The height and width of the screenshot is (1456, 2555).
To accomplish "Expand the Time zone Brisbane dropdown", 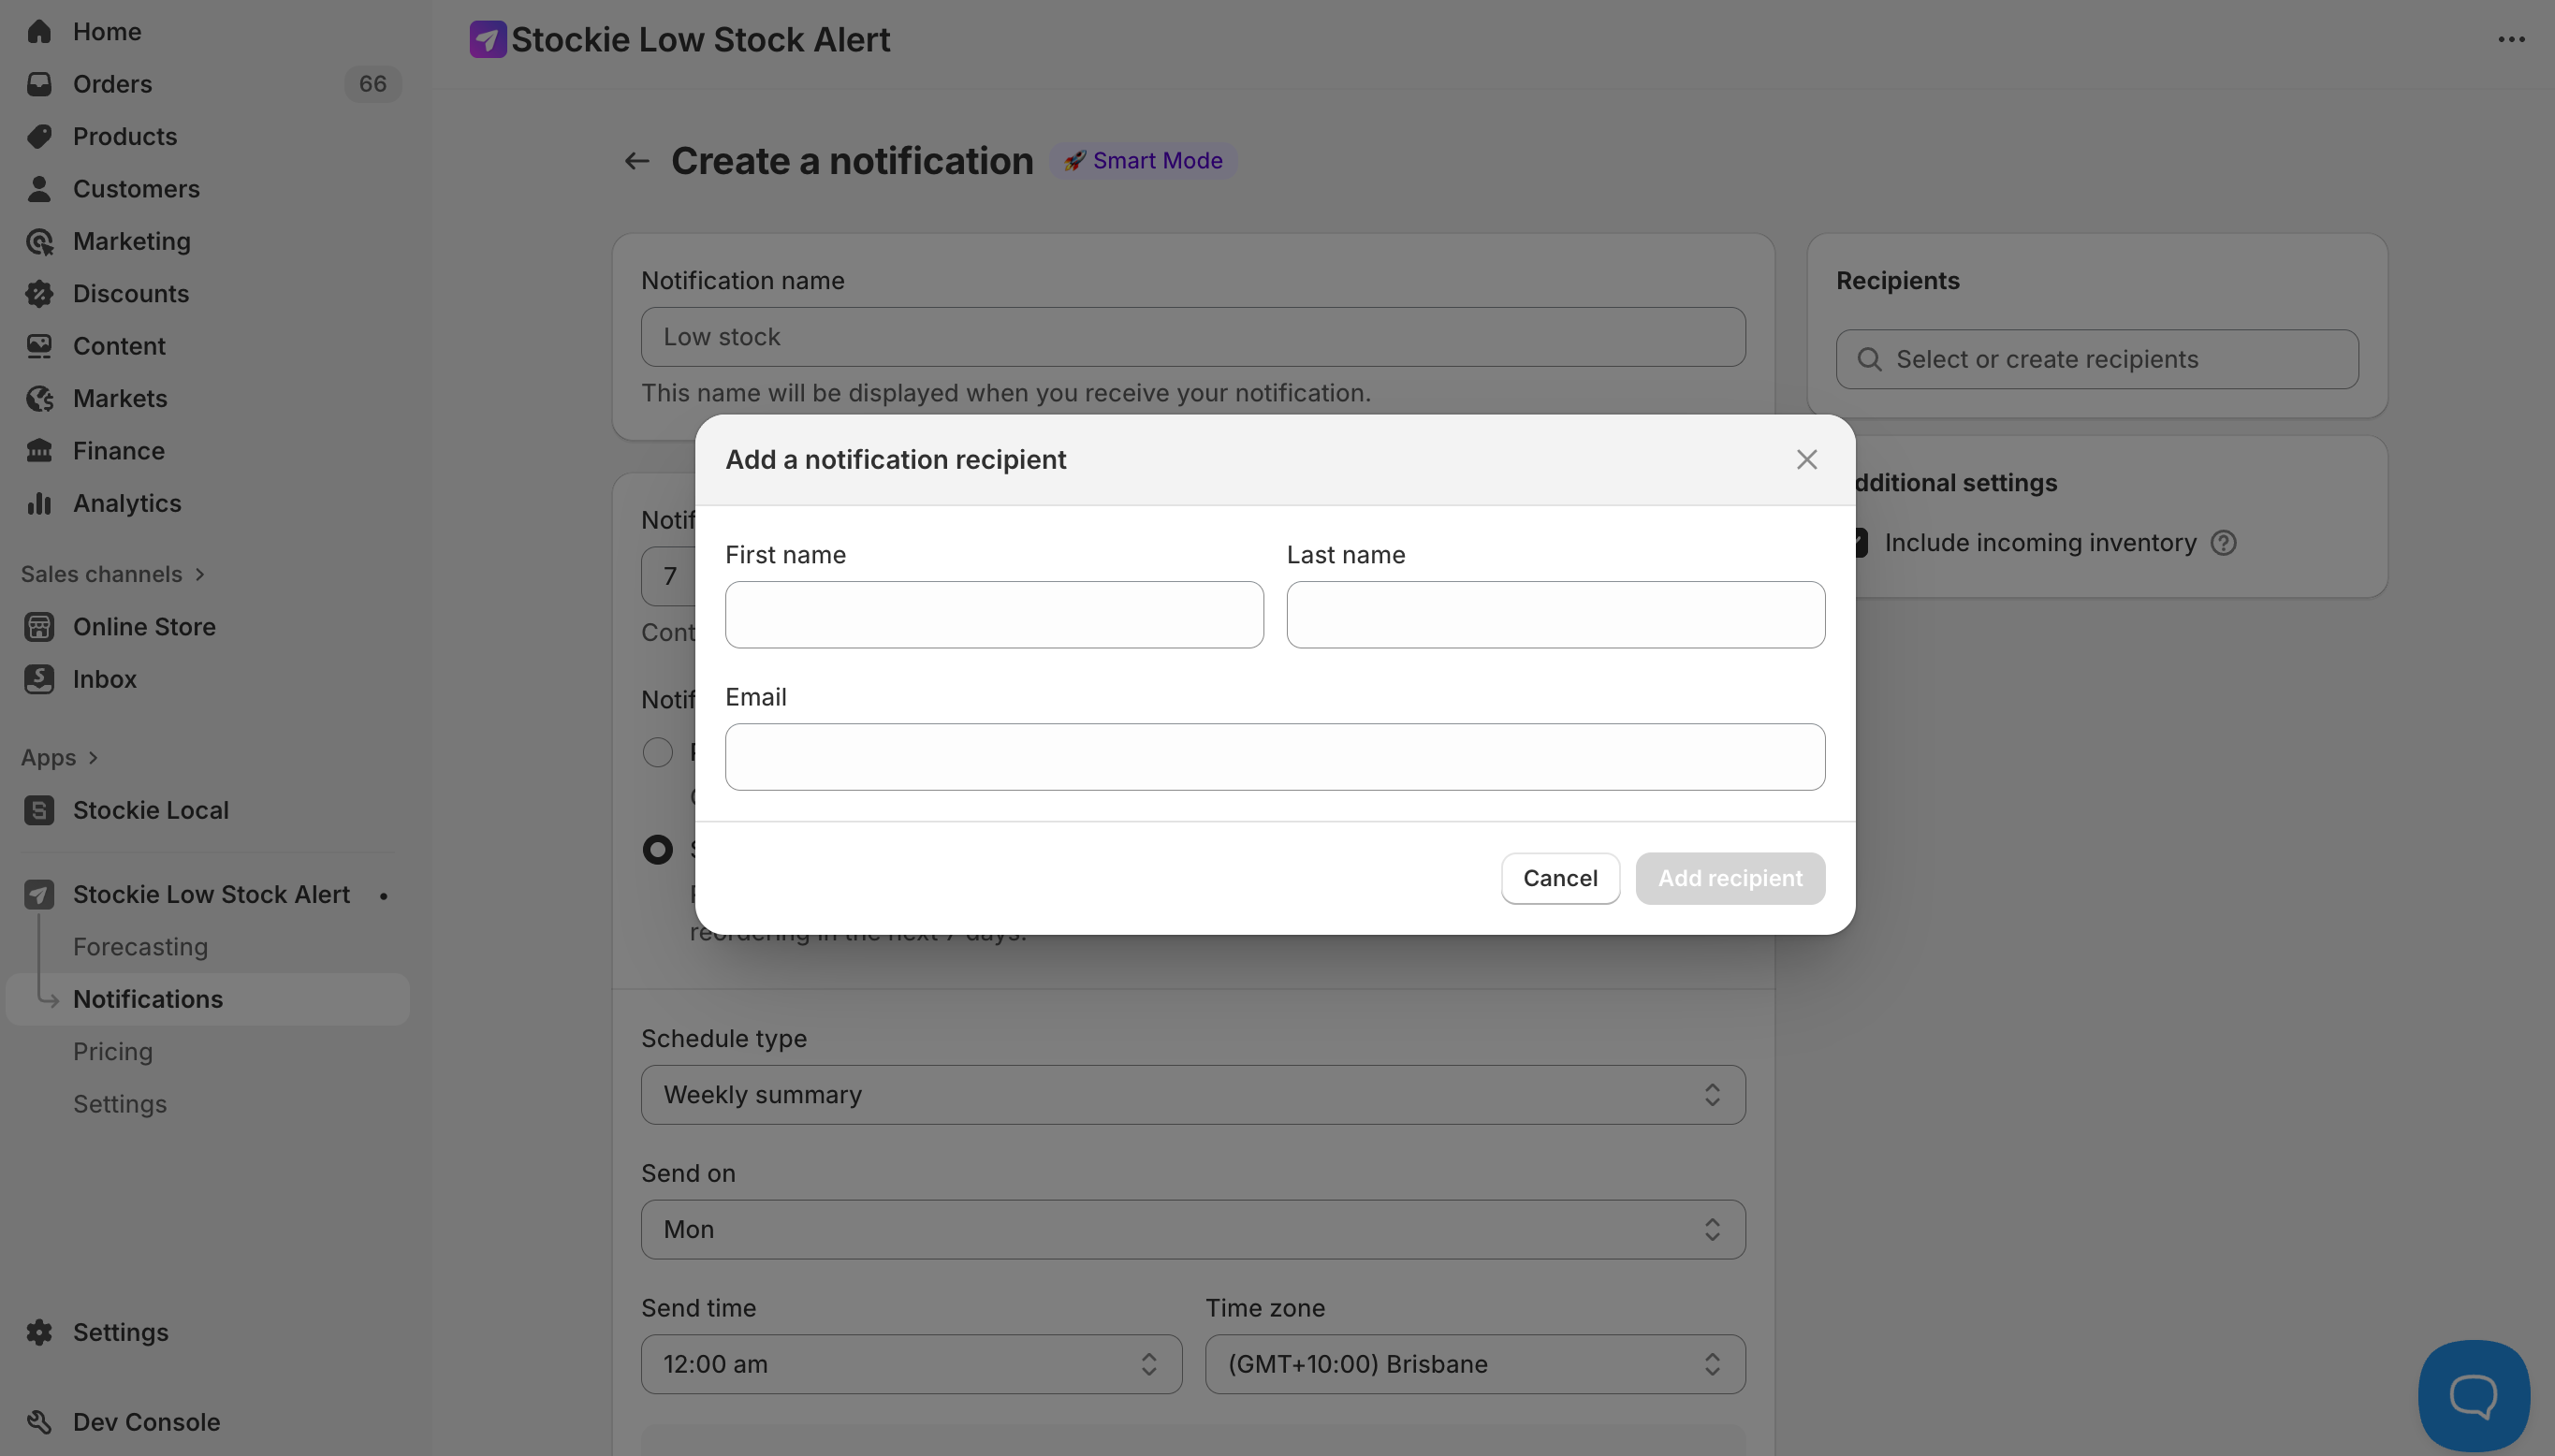I will pyautogui.click(x=1475, y=1364).
